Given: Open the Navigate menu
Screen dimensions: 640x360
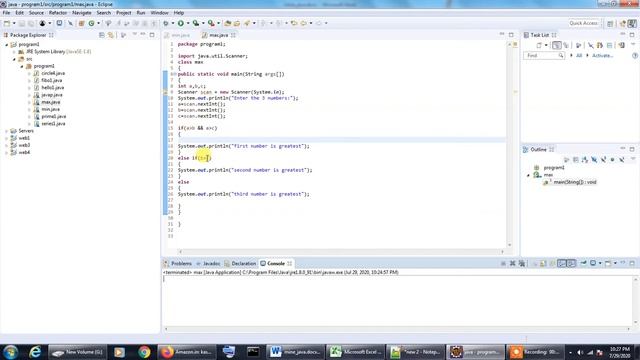Looking at the screenshot, I should [x=82, y=13].
